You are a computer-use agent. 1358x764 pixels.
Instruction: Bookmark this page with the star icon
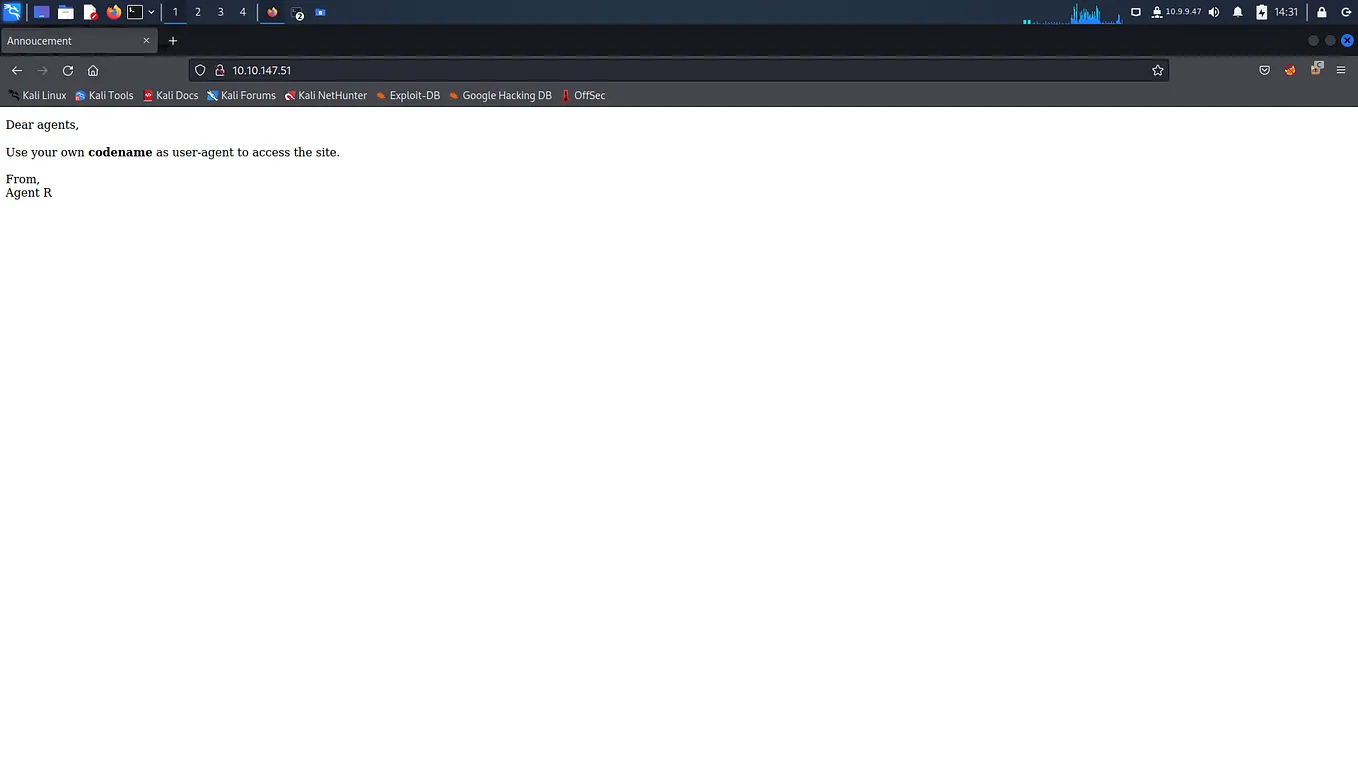click(x=1157, y=70)
